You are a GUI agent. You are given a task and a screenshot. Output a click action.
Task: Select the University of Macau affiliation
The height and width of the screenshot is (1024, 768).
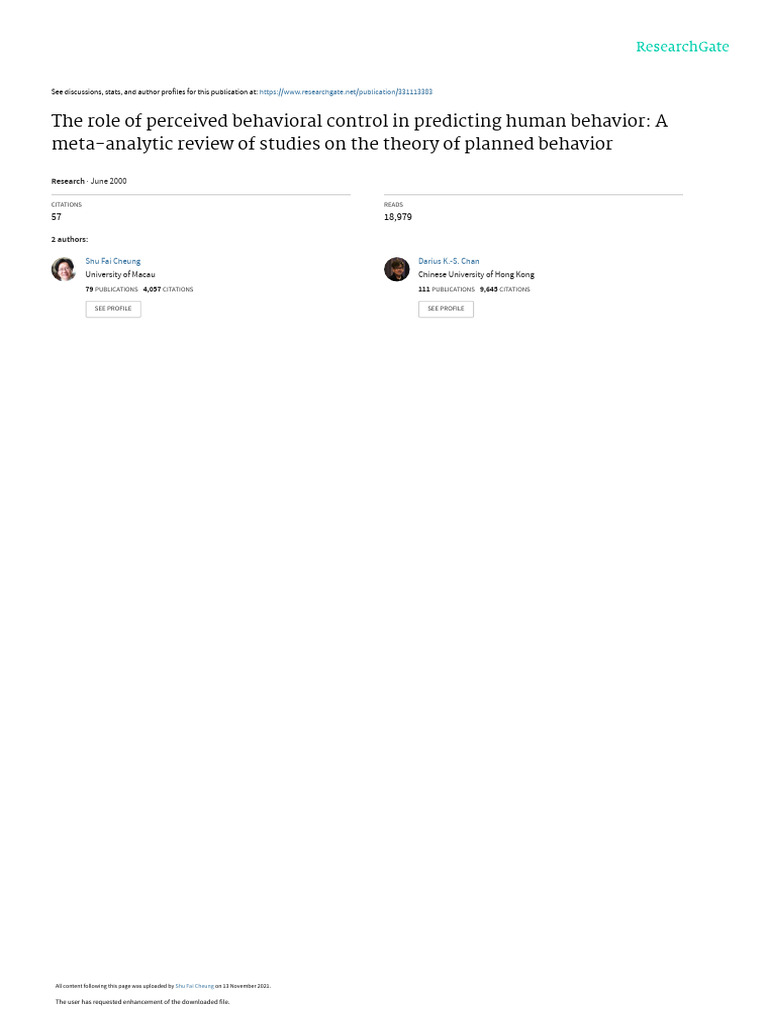(x=120, y=274)
